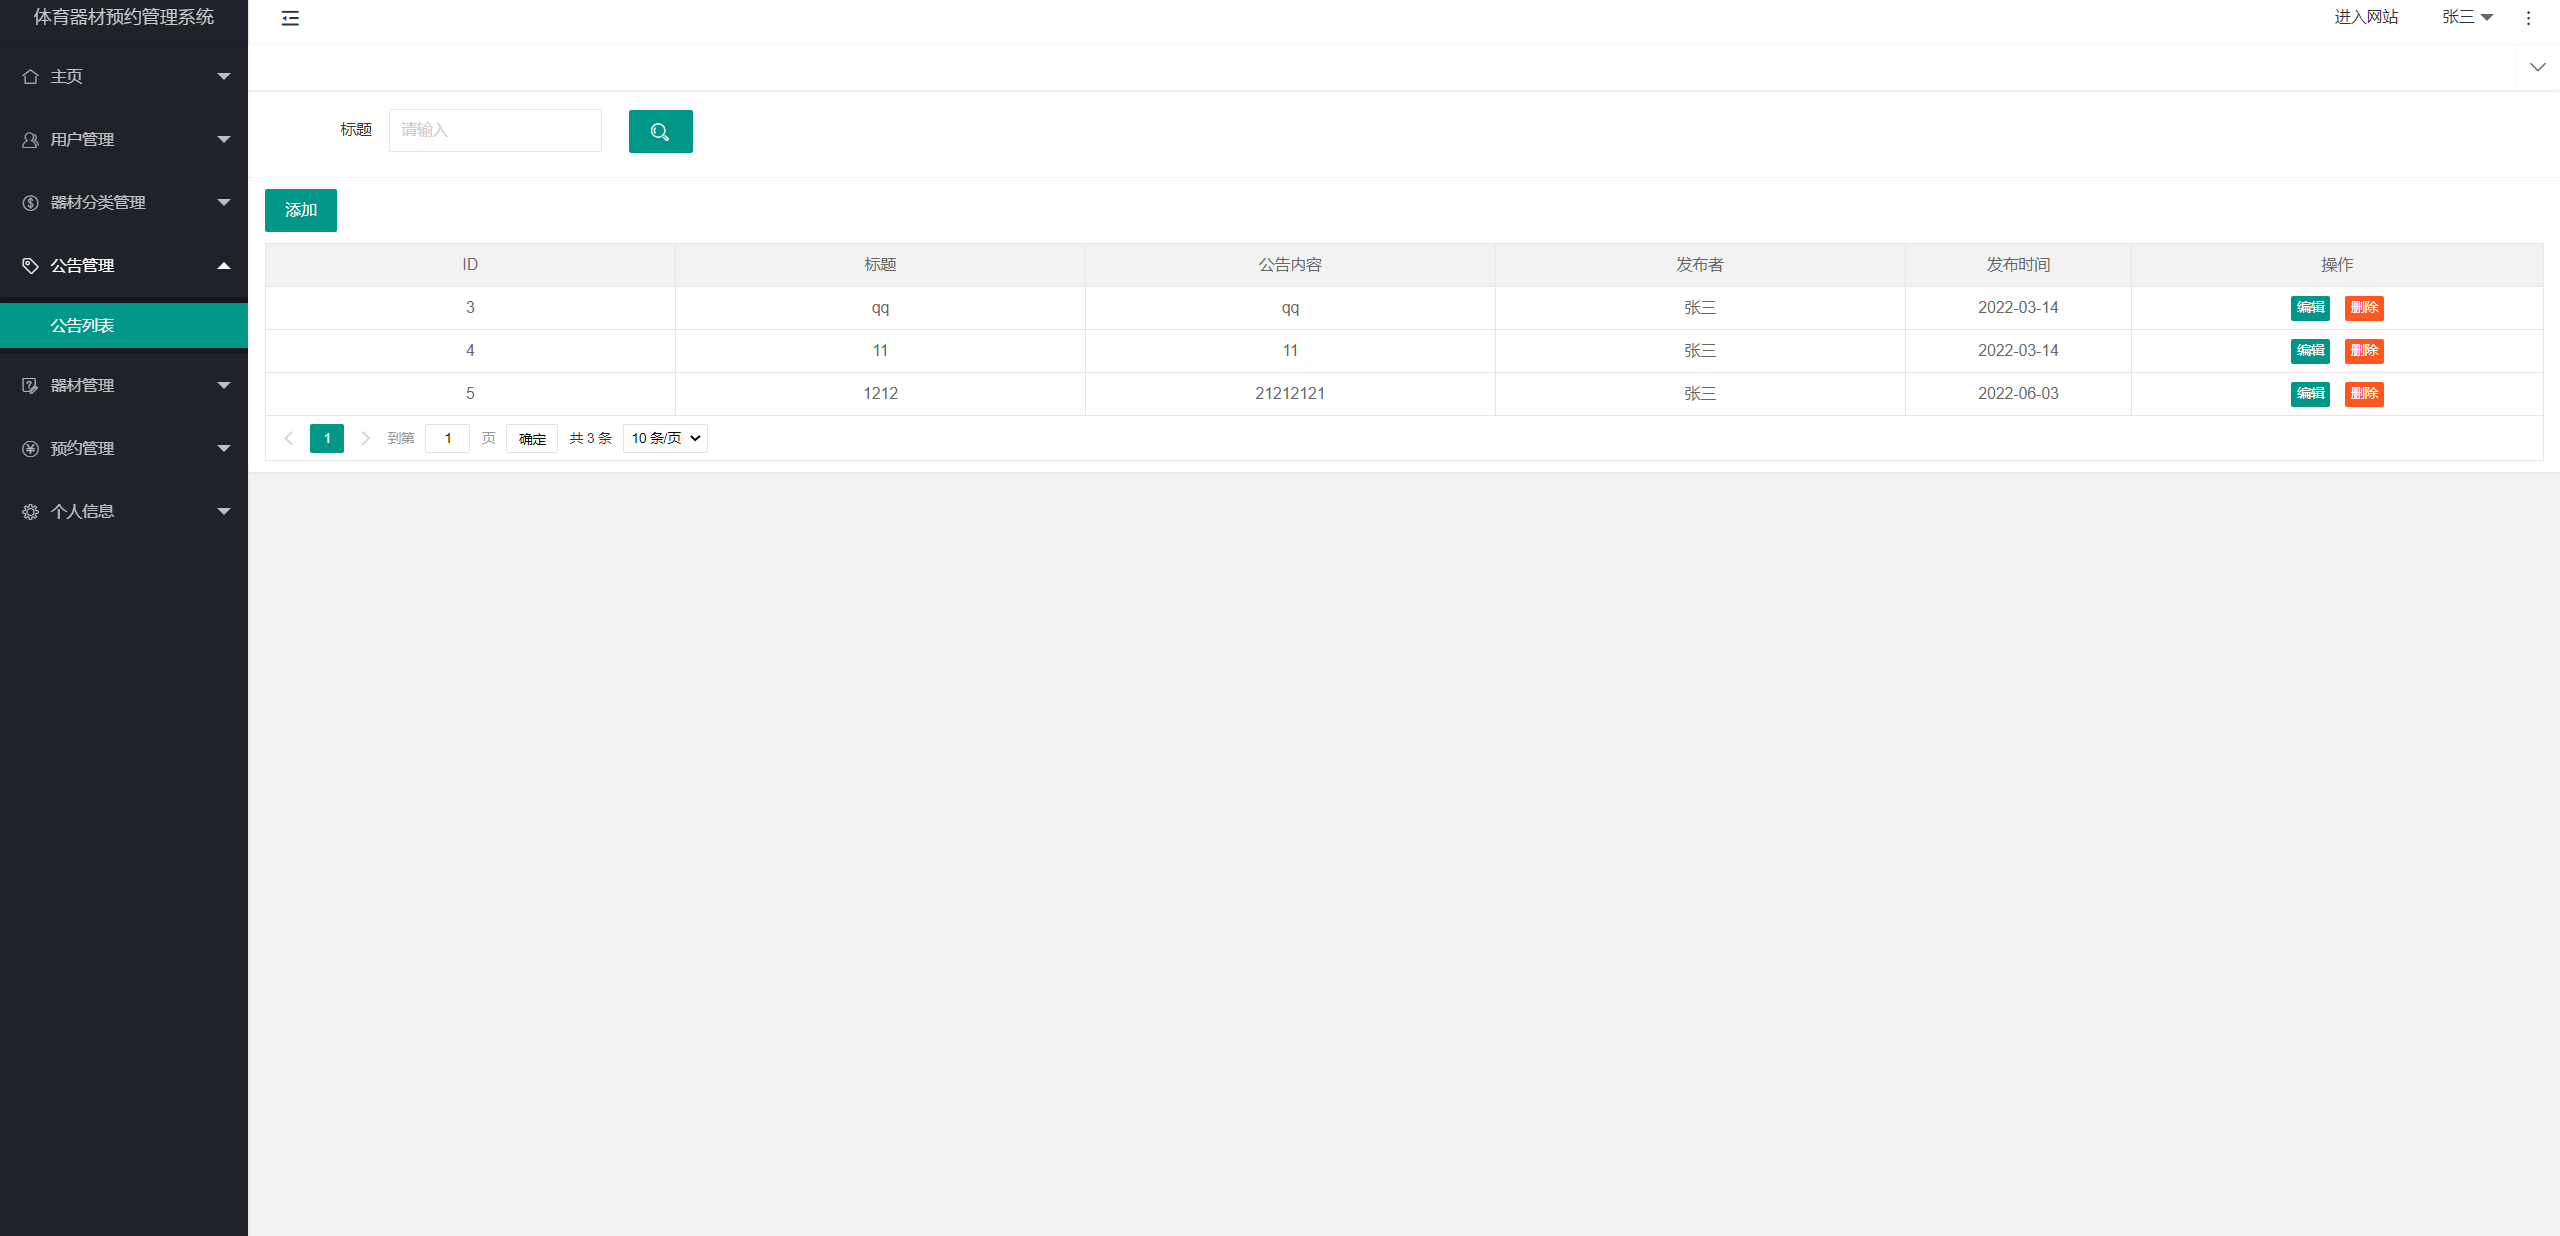Click the home icon beside 主页

click(30, 77)
